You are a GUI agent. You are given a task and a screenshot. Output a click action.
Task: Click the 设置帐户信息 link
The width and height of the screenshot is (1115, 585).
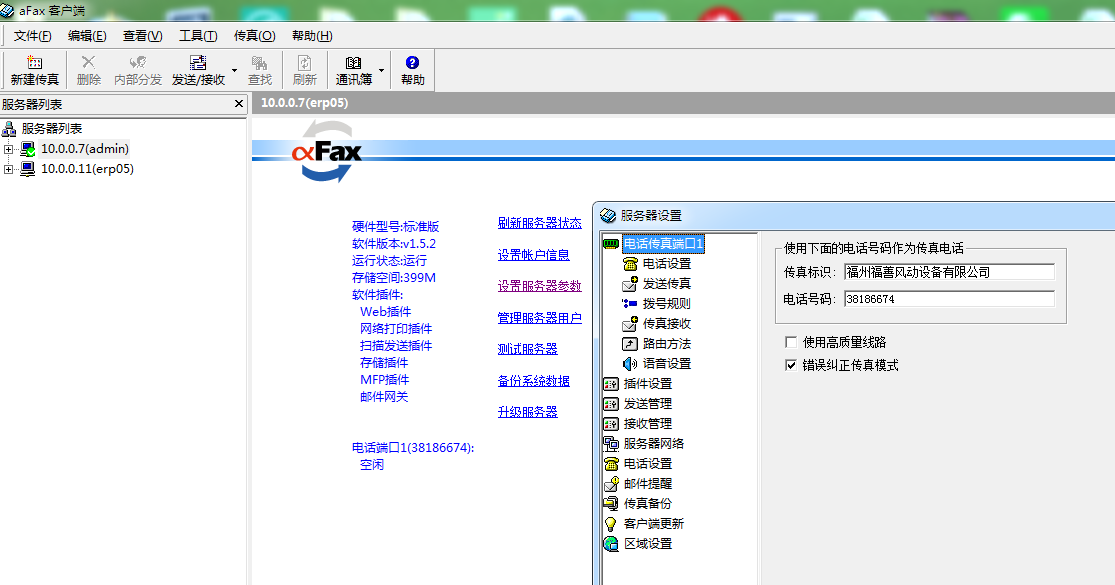tap(533, 254)
